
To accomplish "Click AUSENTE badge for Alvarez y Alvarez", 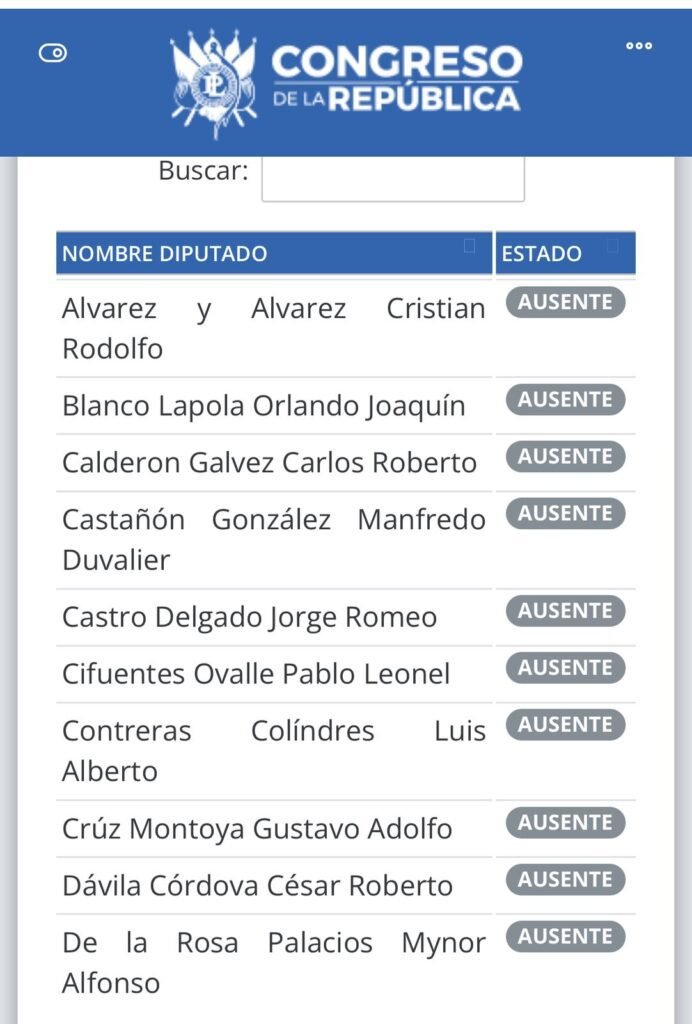I will (x=565, y=302).
